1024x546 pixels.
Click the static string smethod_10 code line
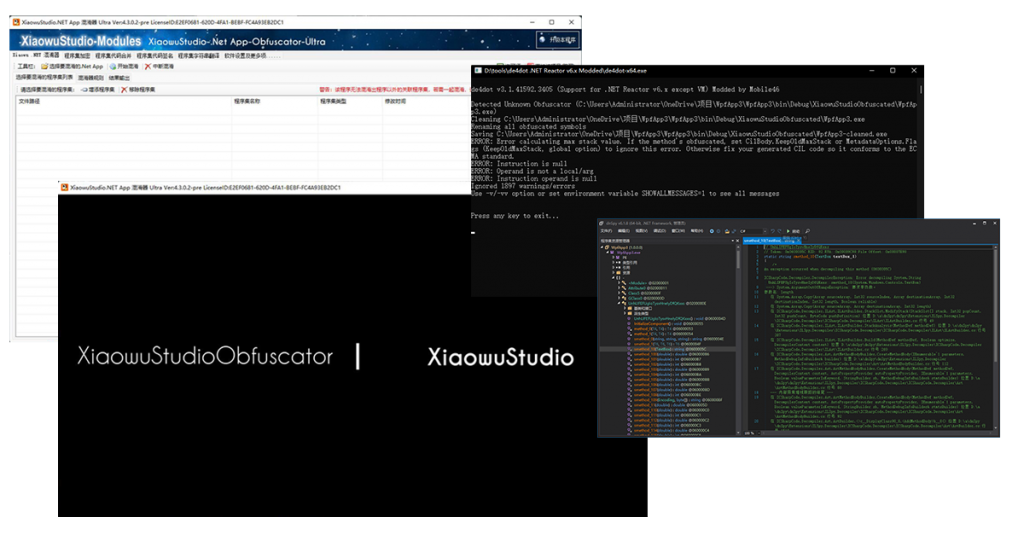coord(810,257)
